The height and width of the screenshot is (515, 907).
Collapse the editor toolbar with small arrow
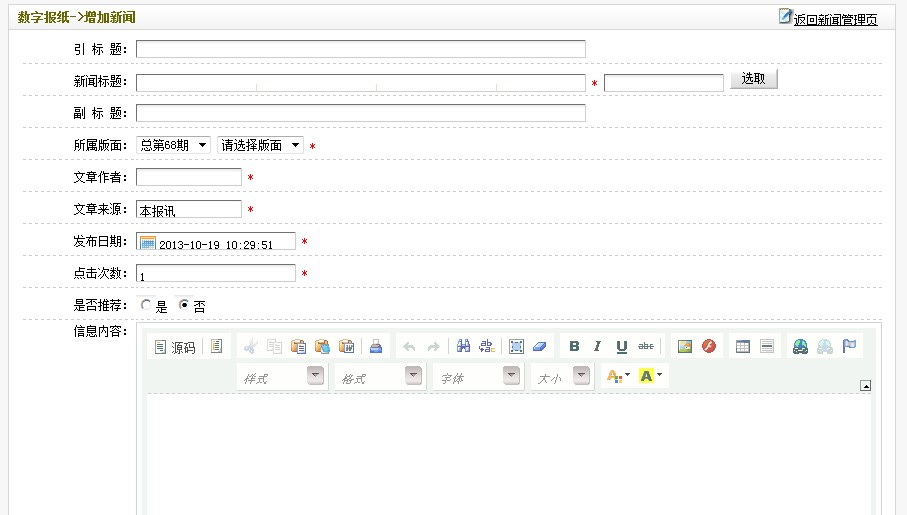[x=865, y=386]
